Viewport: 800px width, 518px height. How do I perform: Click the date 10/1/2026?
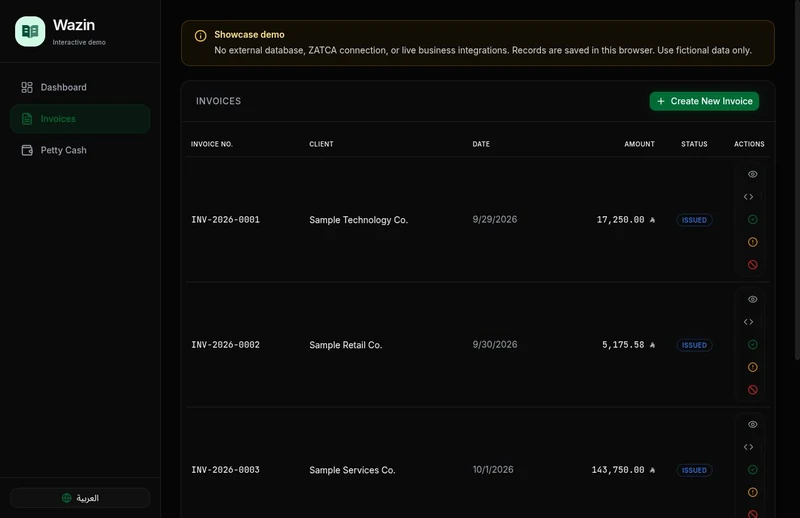point(493,470)
